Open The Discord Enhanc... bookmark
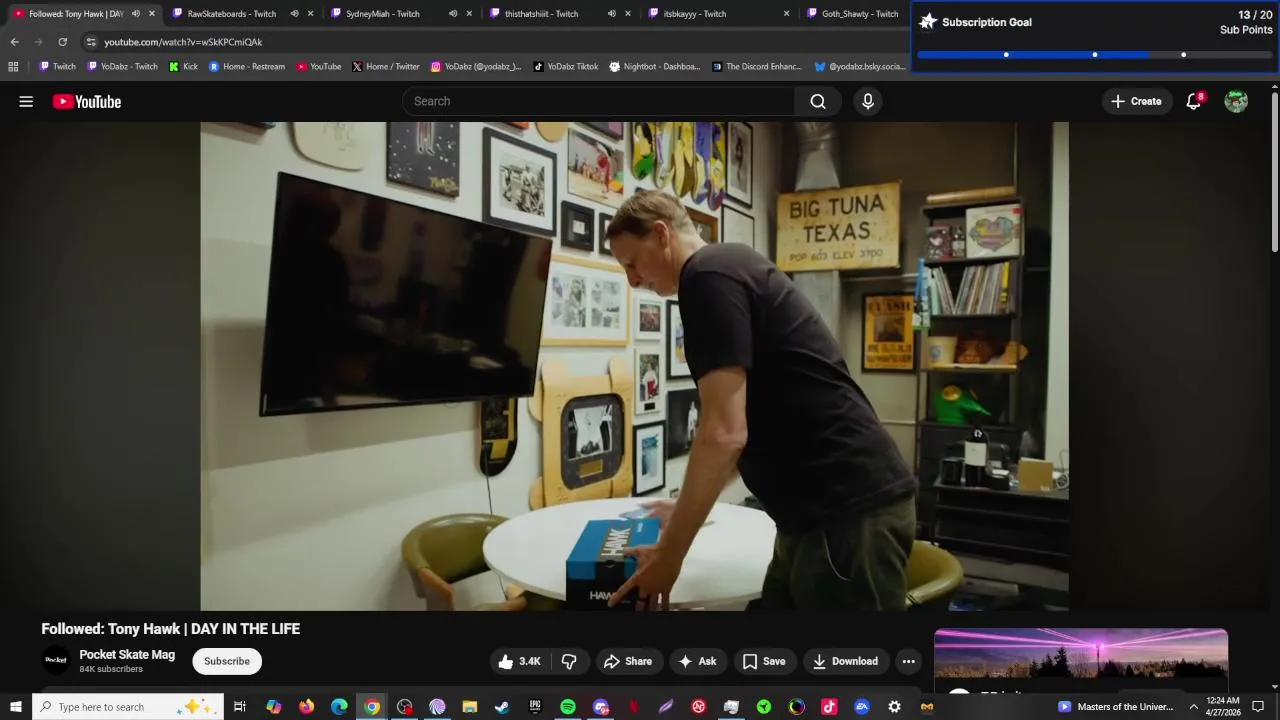The image size is (1280, 720). click(x=757, y=67)
